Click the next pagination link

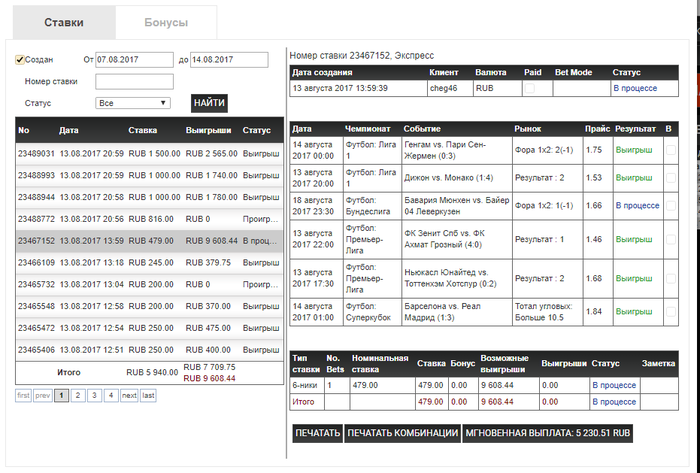click(x=129, y=395)
